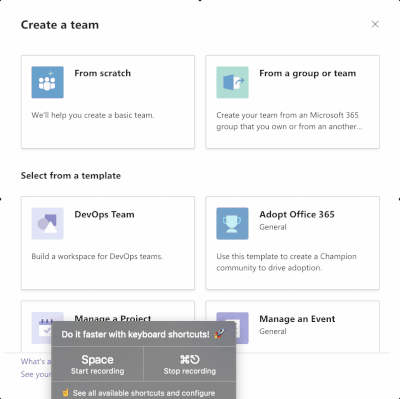Image resolution: width=400 pixels, height=399 pixels.
Task: Pick the DevOps Team template title
Action: [x=104, y=214]
